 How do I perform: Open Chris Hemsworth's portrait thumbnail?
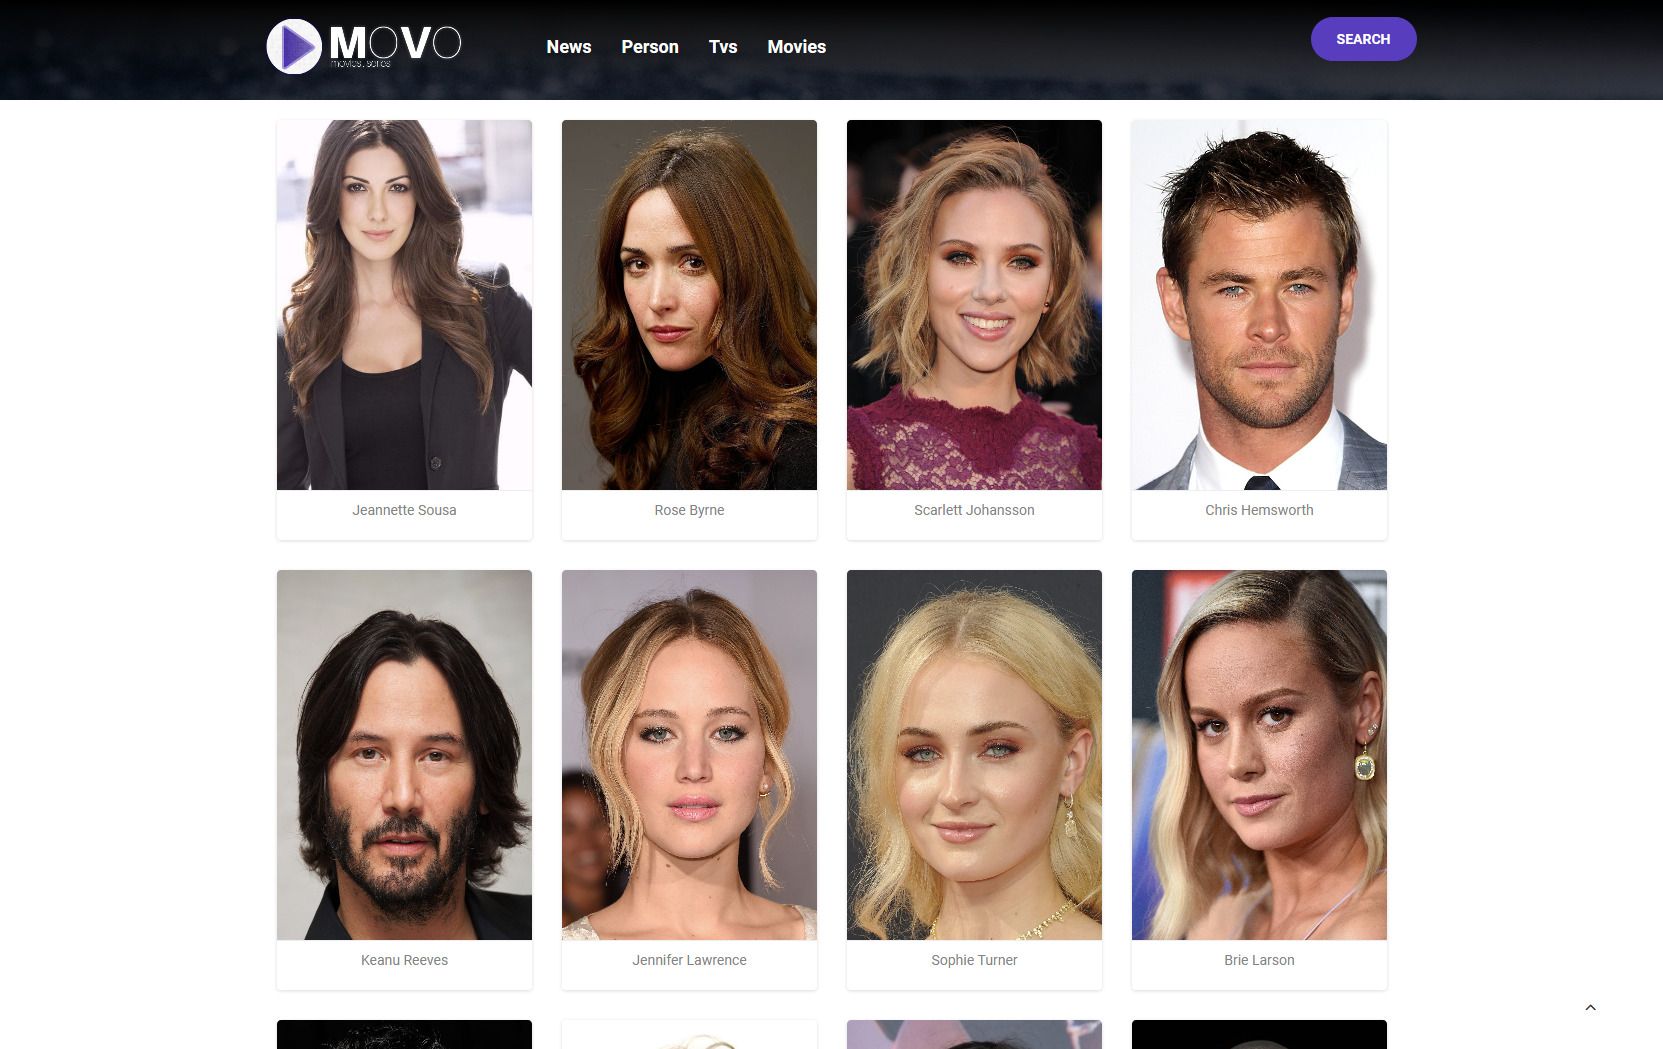(x=1259, y=305)
